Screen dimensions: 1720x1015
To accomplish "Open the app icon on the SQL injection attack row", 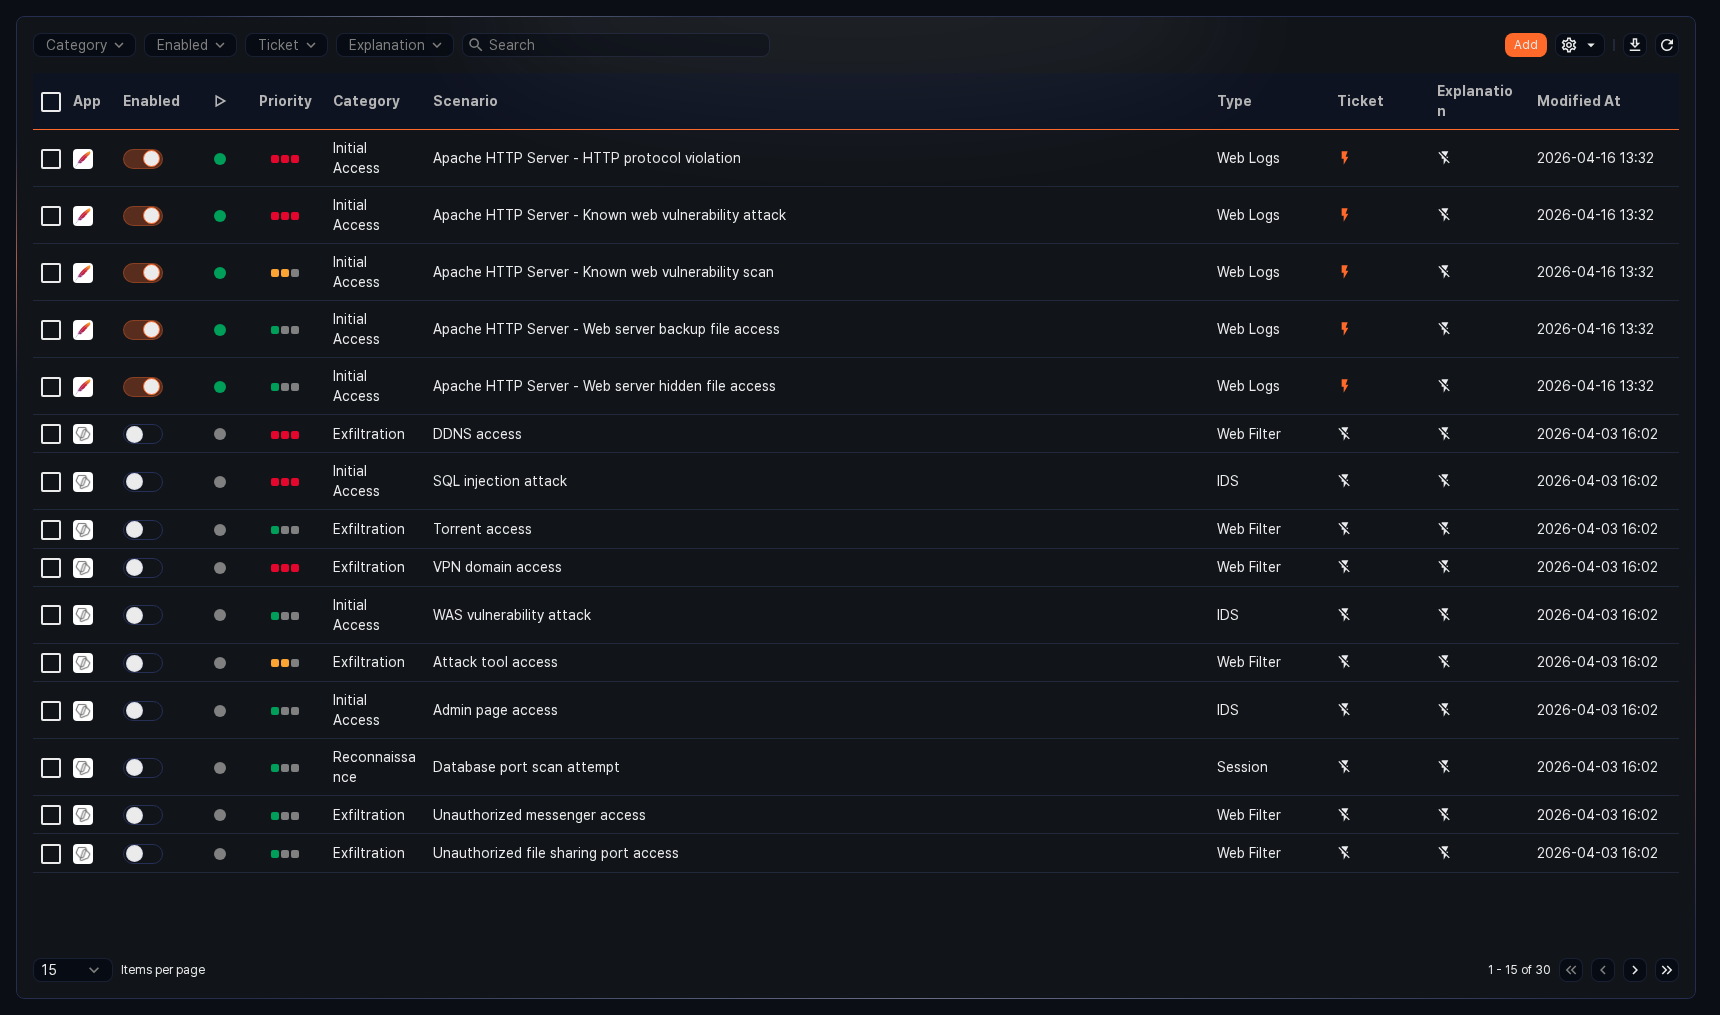I will click(x=83, y=481).
